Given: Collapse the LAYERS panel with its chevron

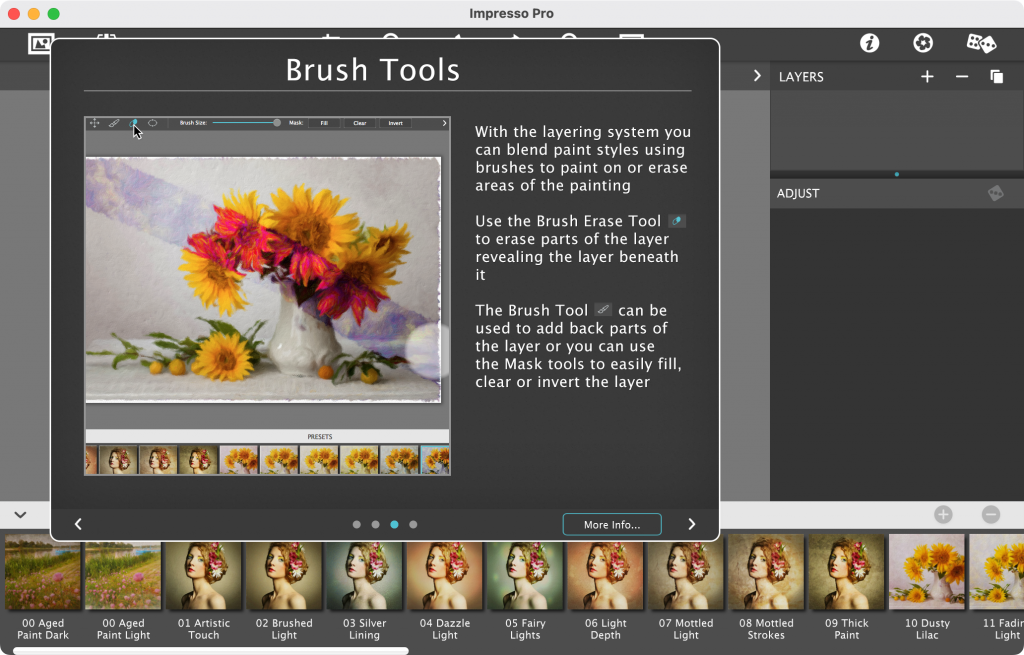Looking at the screenshot, I should (x=757, y=75).
